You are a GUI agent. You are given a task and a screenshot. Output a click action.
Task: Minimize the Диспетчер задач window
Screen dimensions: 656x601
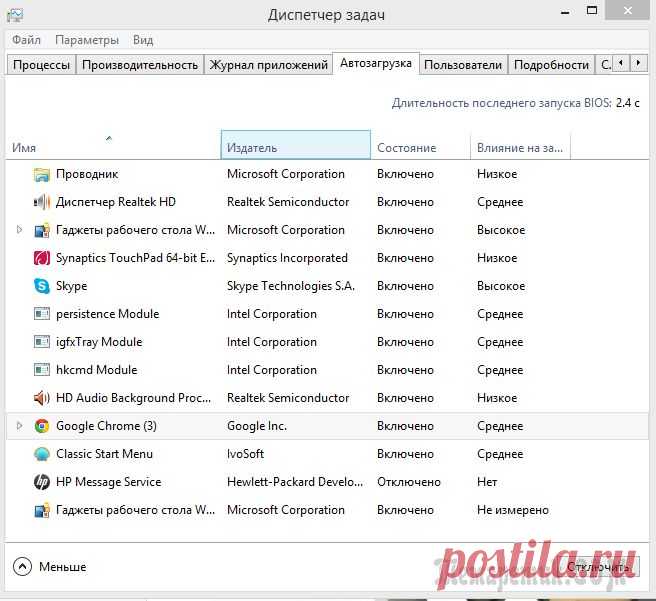pyautogui.click(x=565, y=11)
